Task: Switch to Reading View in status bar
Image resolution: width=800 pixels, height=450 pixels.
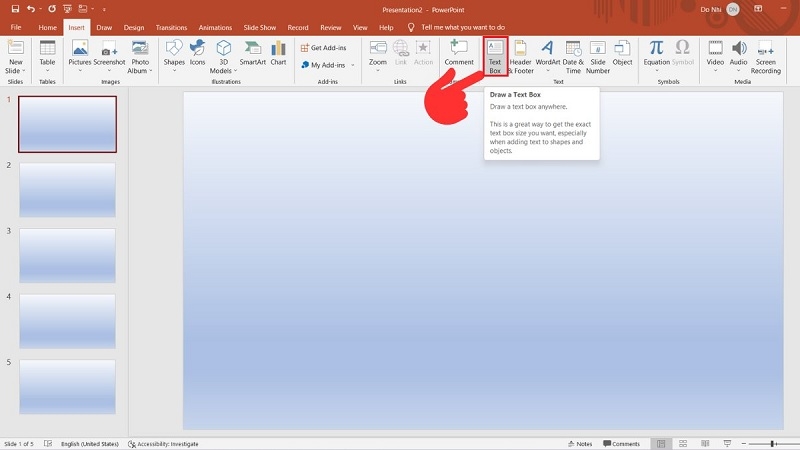Action: click(x=705, y=444)
